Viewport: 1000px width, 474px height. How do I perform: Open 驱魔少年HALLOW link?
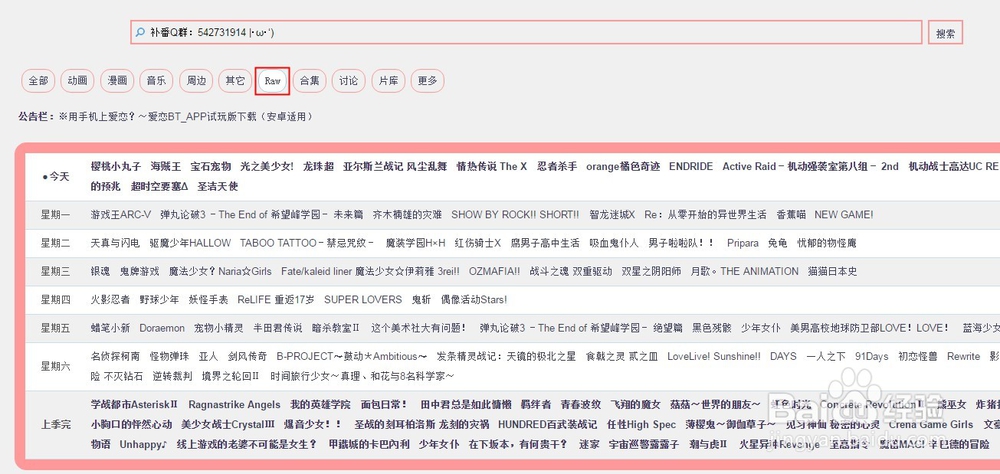click(190, 243)
